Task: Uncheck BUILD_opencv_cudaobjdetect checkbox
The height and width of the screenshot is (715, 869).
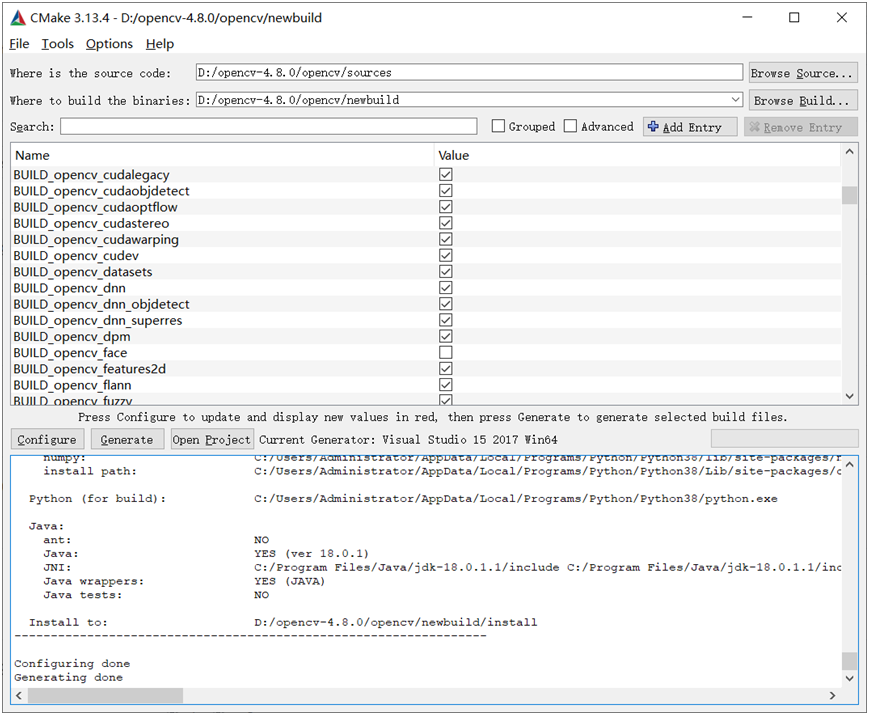Action: pyautogui.click(x=446, y=191)
